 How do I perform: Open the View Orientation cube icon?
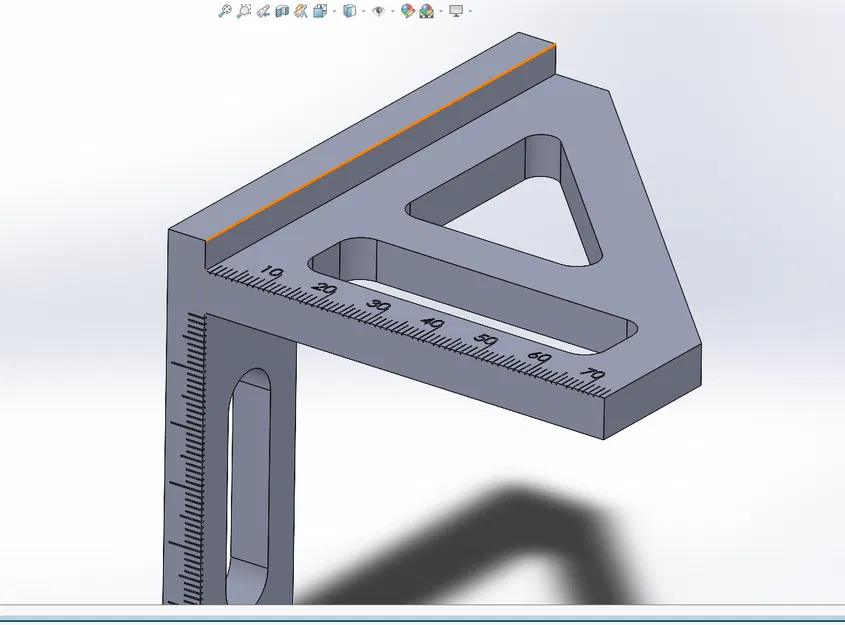click(350, 12)
